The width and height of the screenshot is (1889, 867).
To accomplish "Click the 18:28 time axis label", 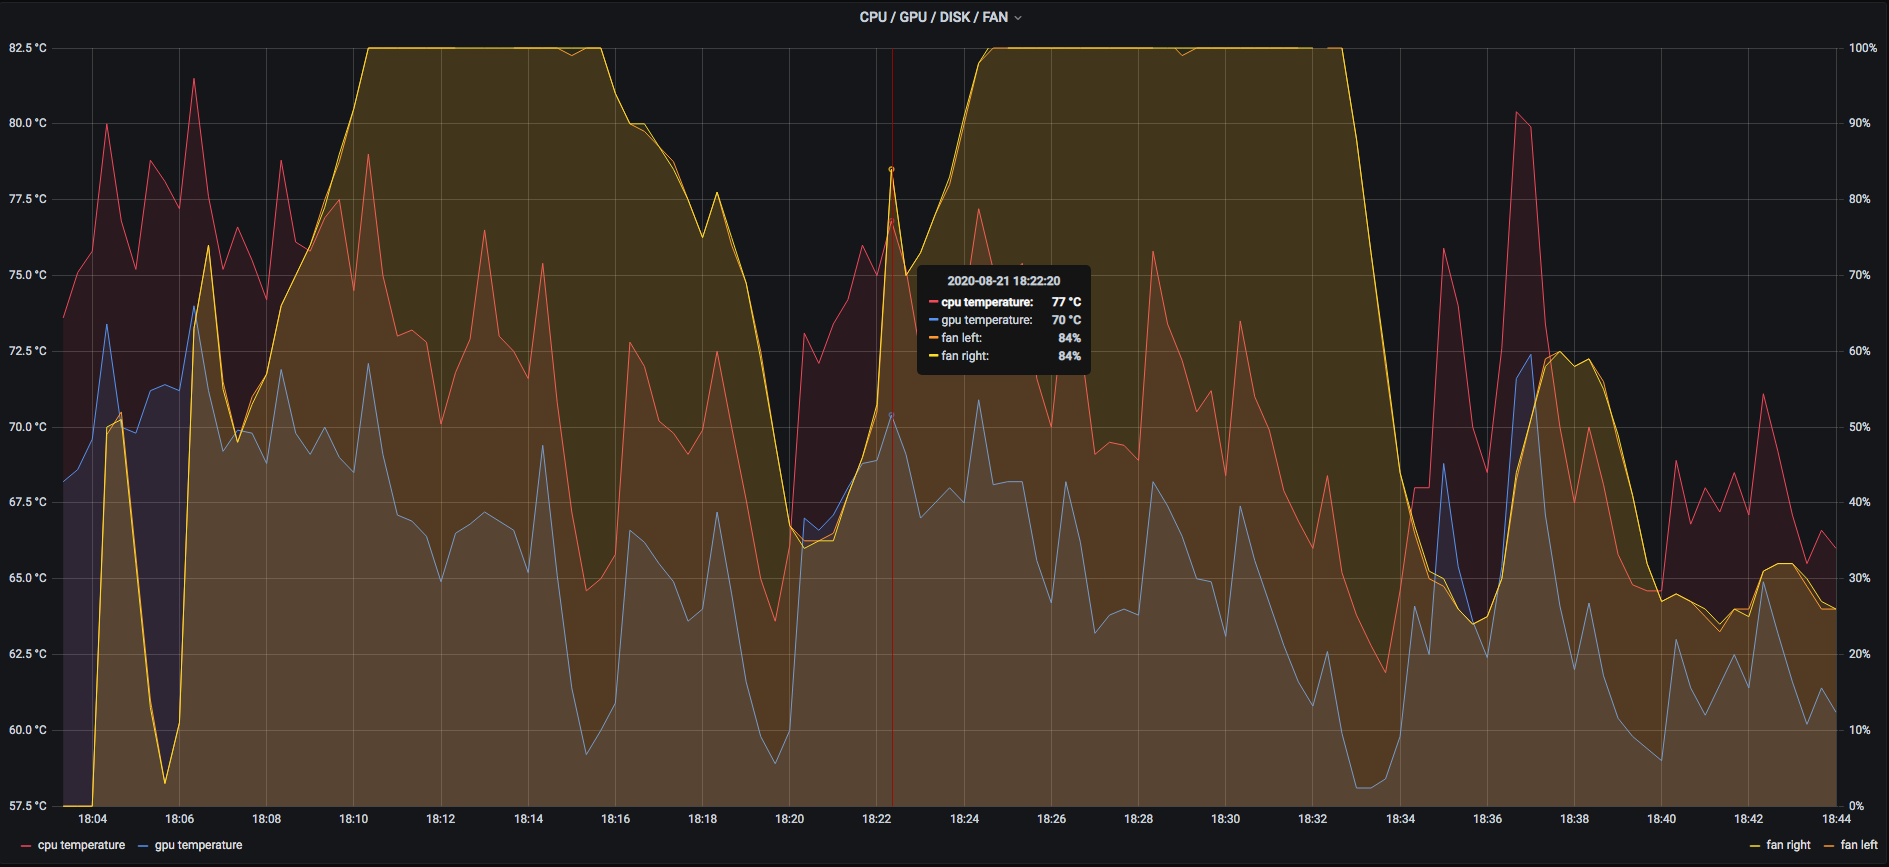I will coord(1138,819).
